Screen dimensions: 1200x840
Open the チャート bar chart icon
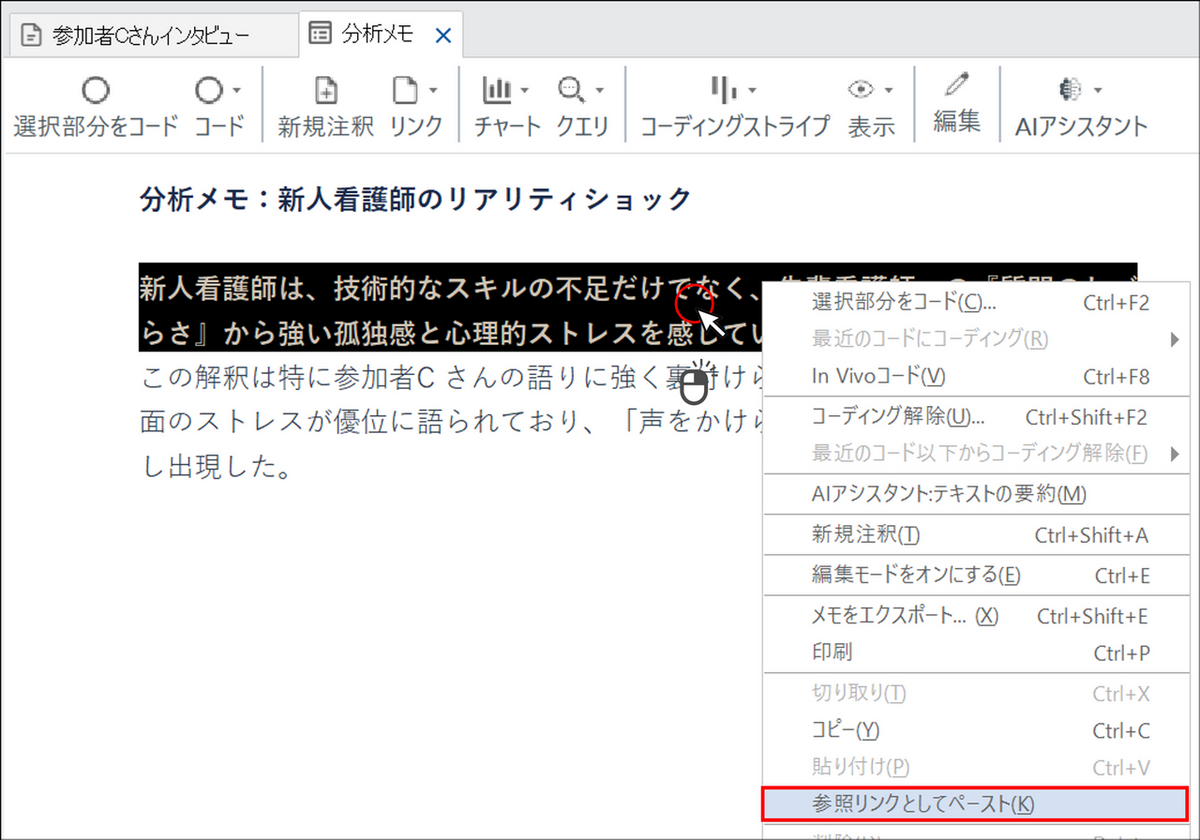(497, 91)
